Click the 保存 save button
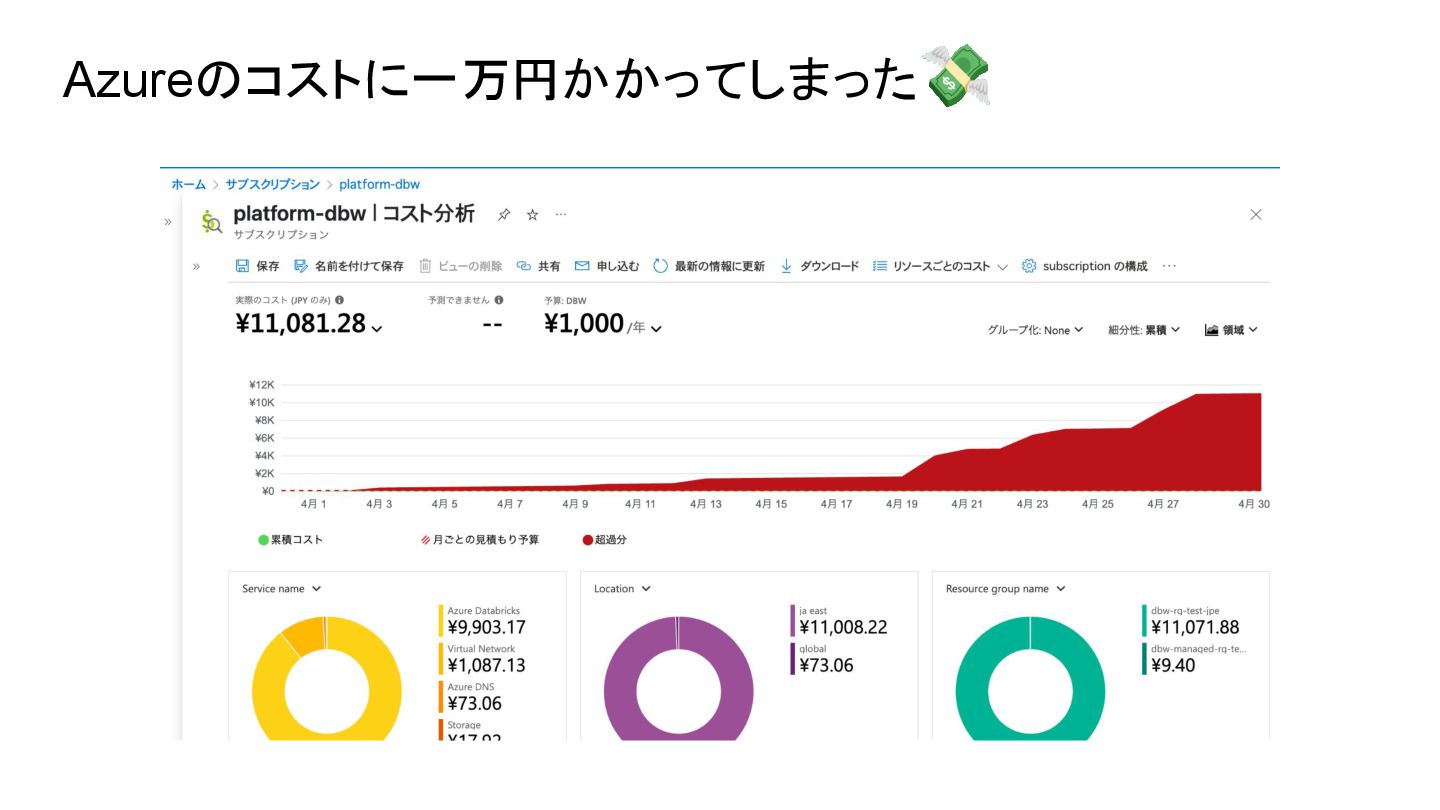The width and height of the screenshot is (1440, 810). (x=257, y=266)
